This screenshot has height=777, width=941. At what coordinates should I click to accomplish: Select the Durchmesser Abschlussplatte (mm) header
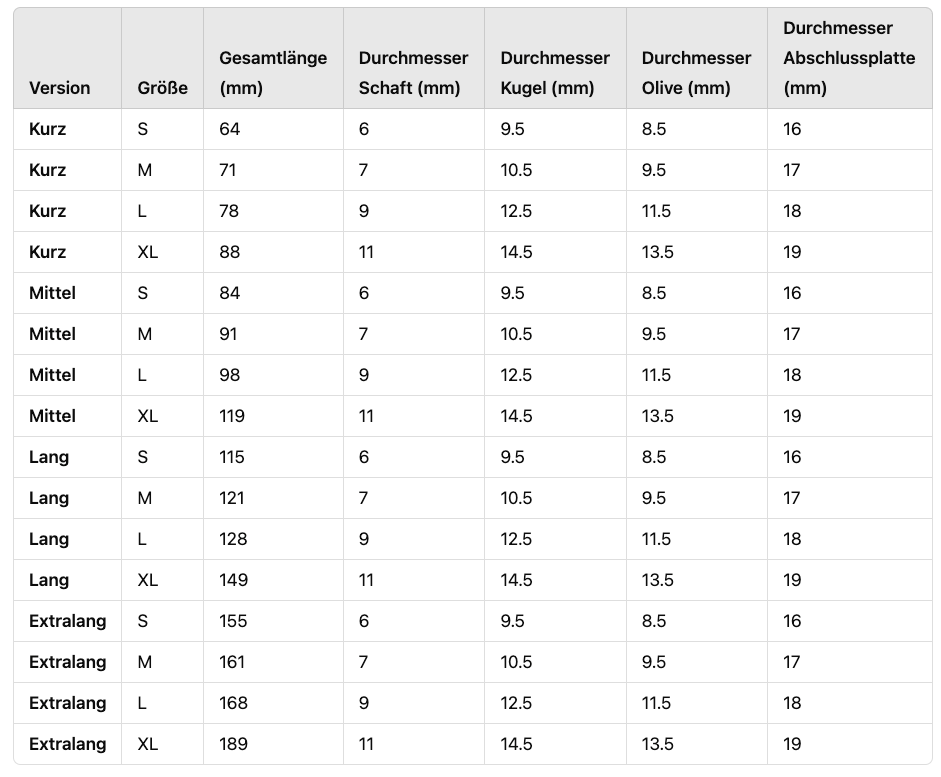[x=848, y=58]
